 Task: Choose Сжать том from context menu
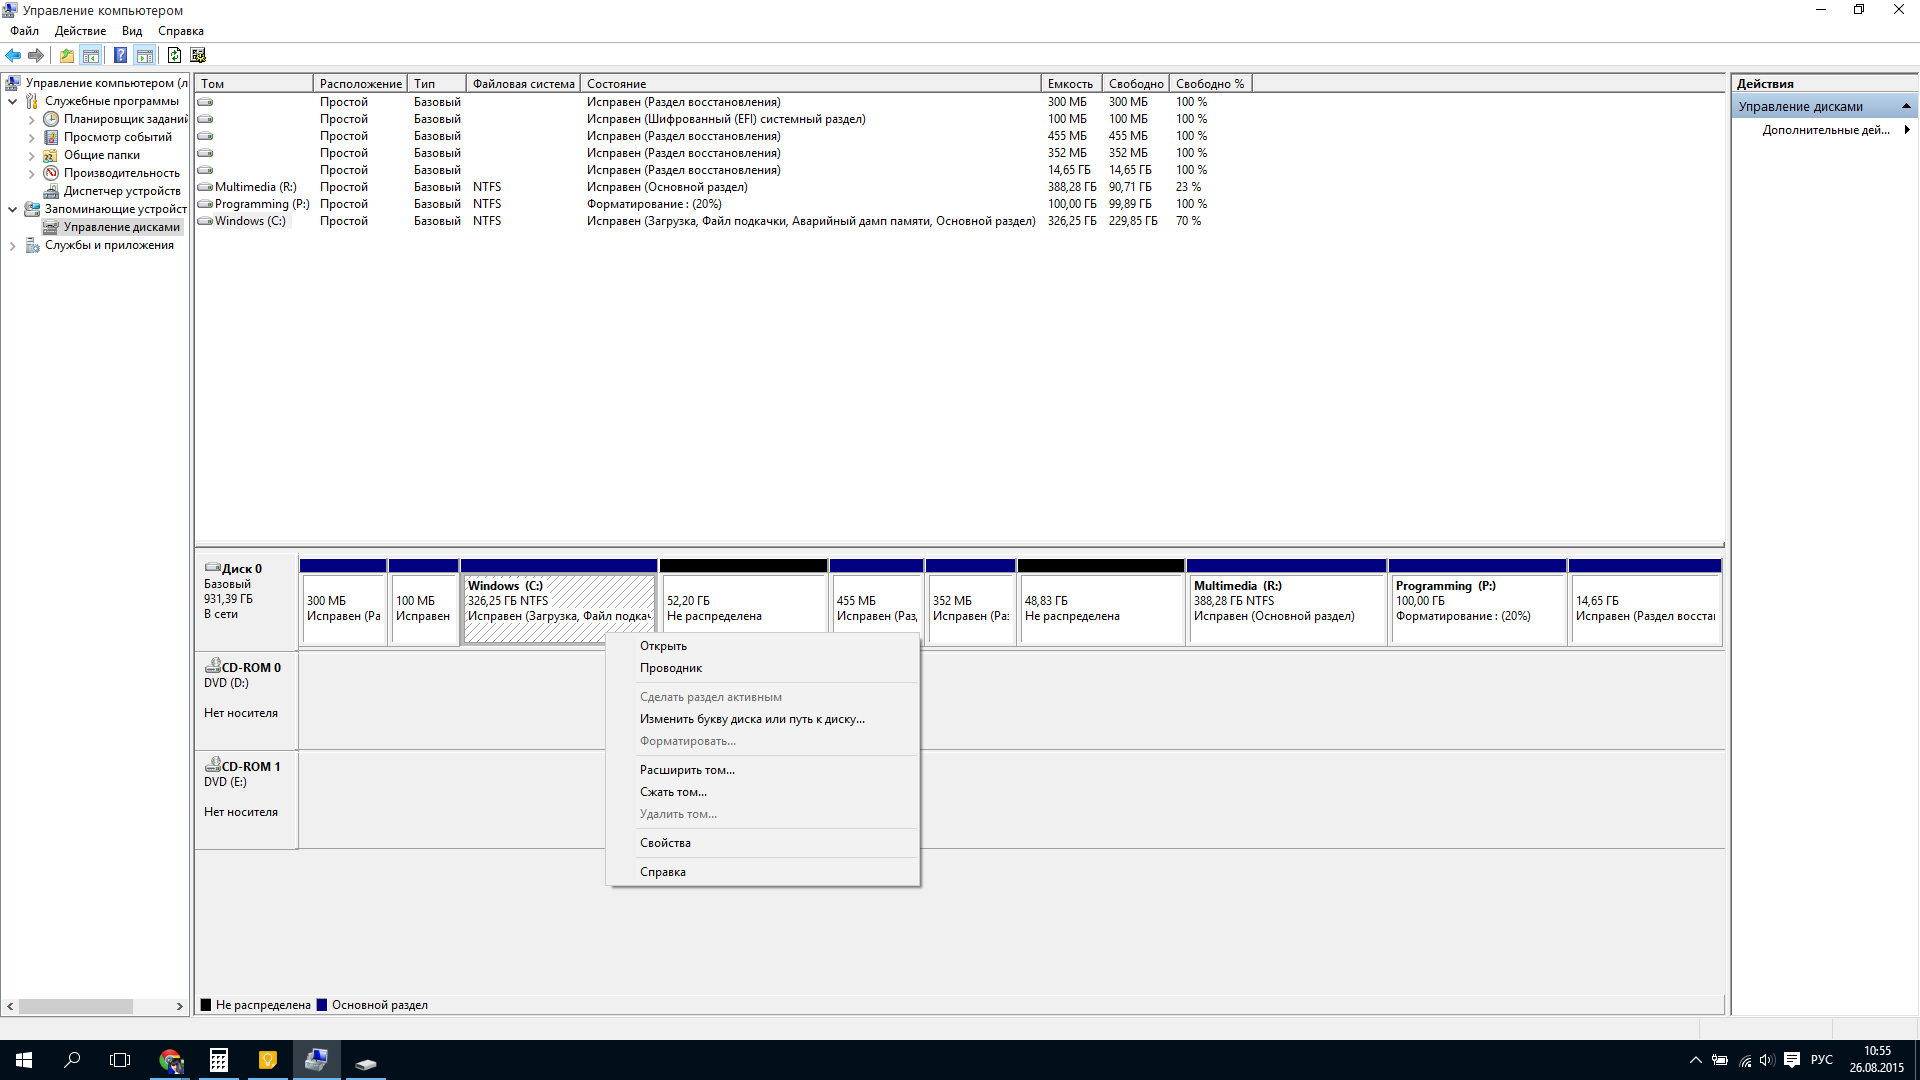click(x=763, y=792)
